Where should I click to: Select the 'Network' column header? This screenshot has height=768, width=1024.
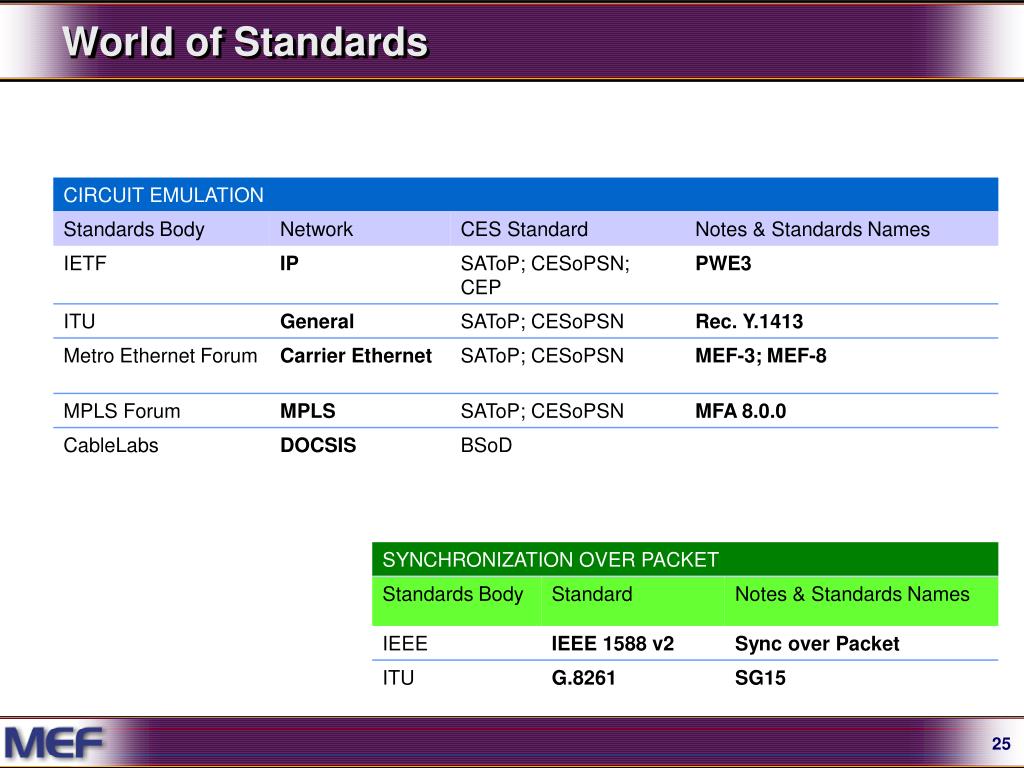click(316, 229)
